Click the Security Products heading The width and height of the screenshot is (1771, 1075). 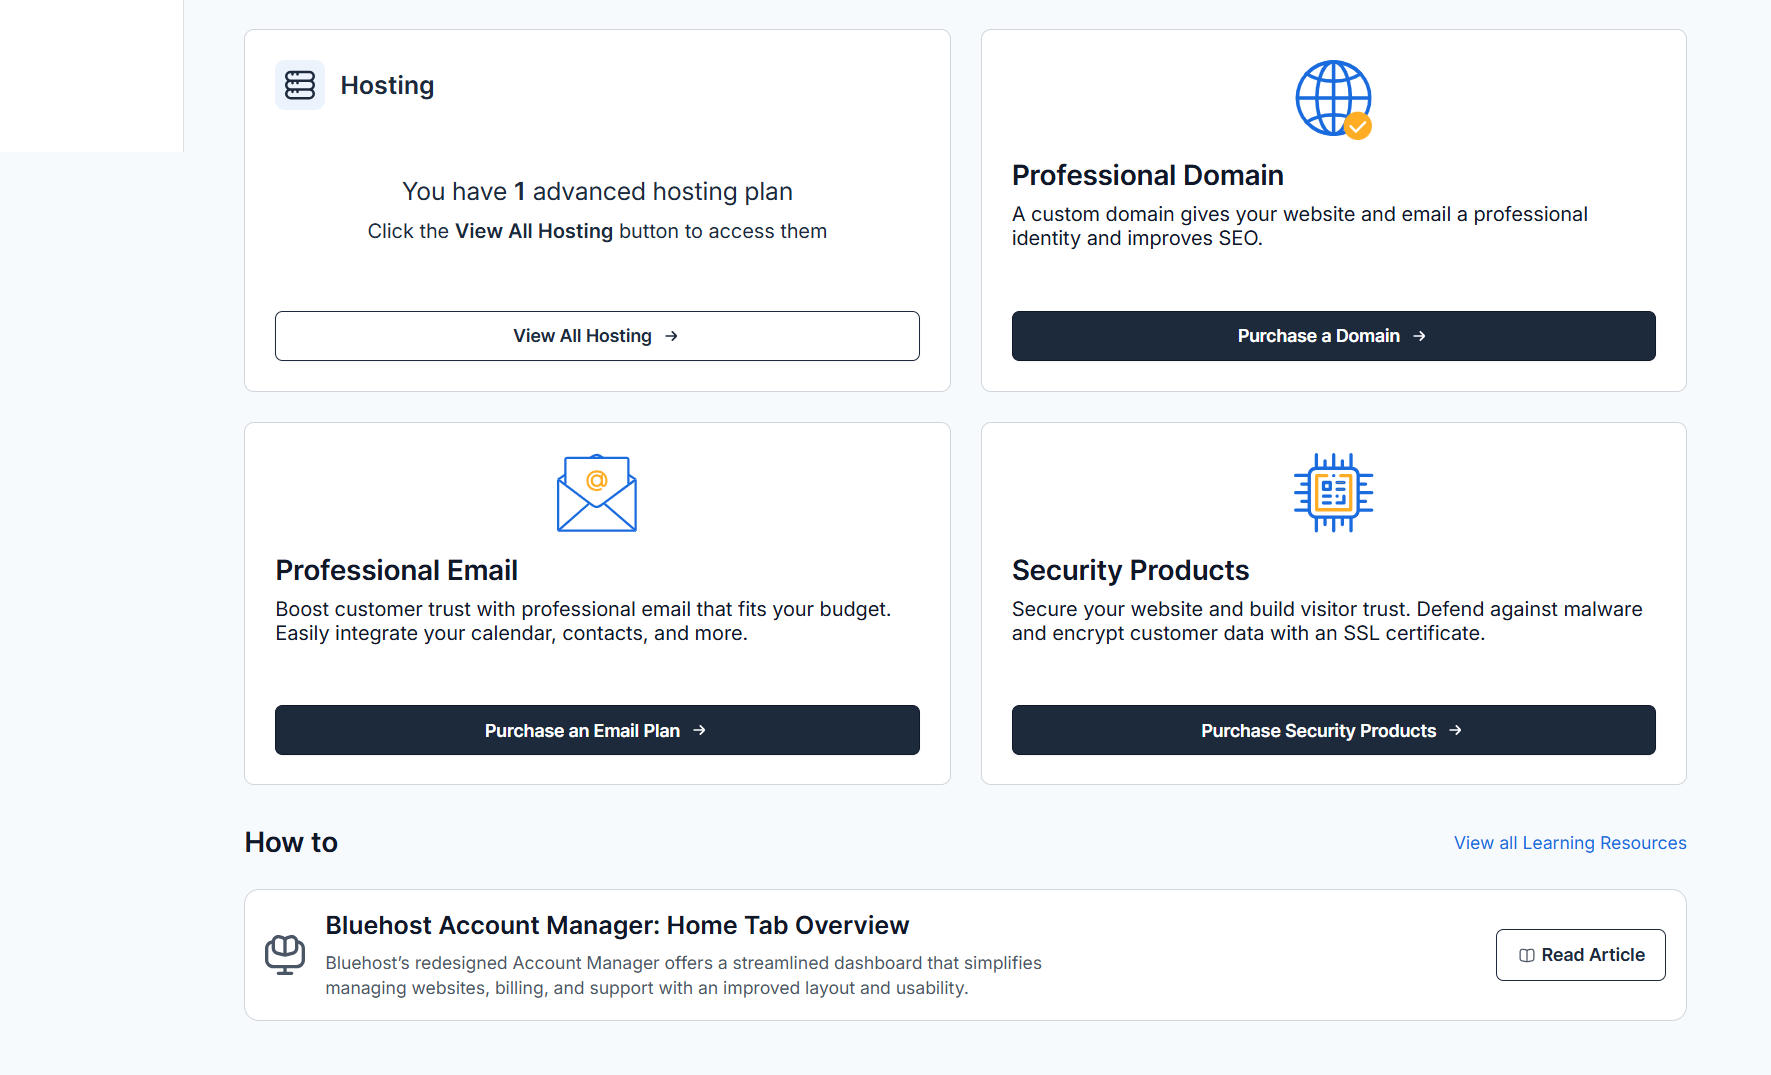1130,570
